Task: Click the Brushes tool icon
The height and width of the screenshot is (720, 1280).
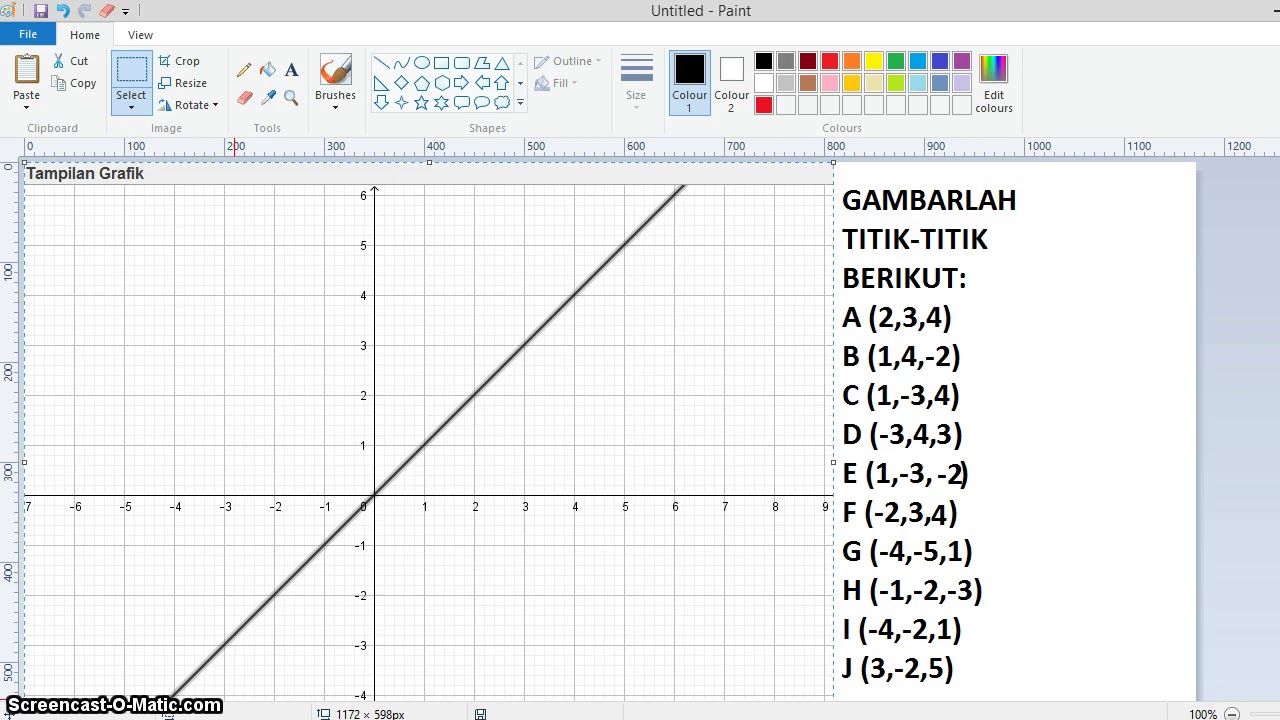Action: [335, 70]
